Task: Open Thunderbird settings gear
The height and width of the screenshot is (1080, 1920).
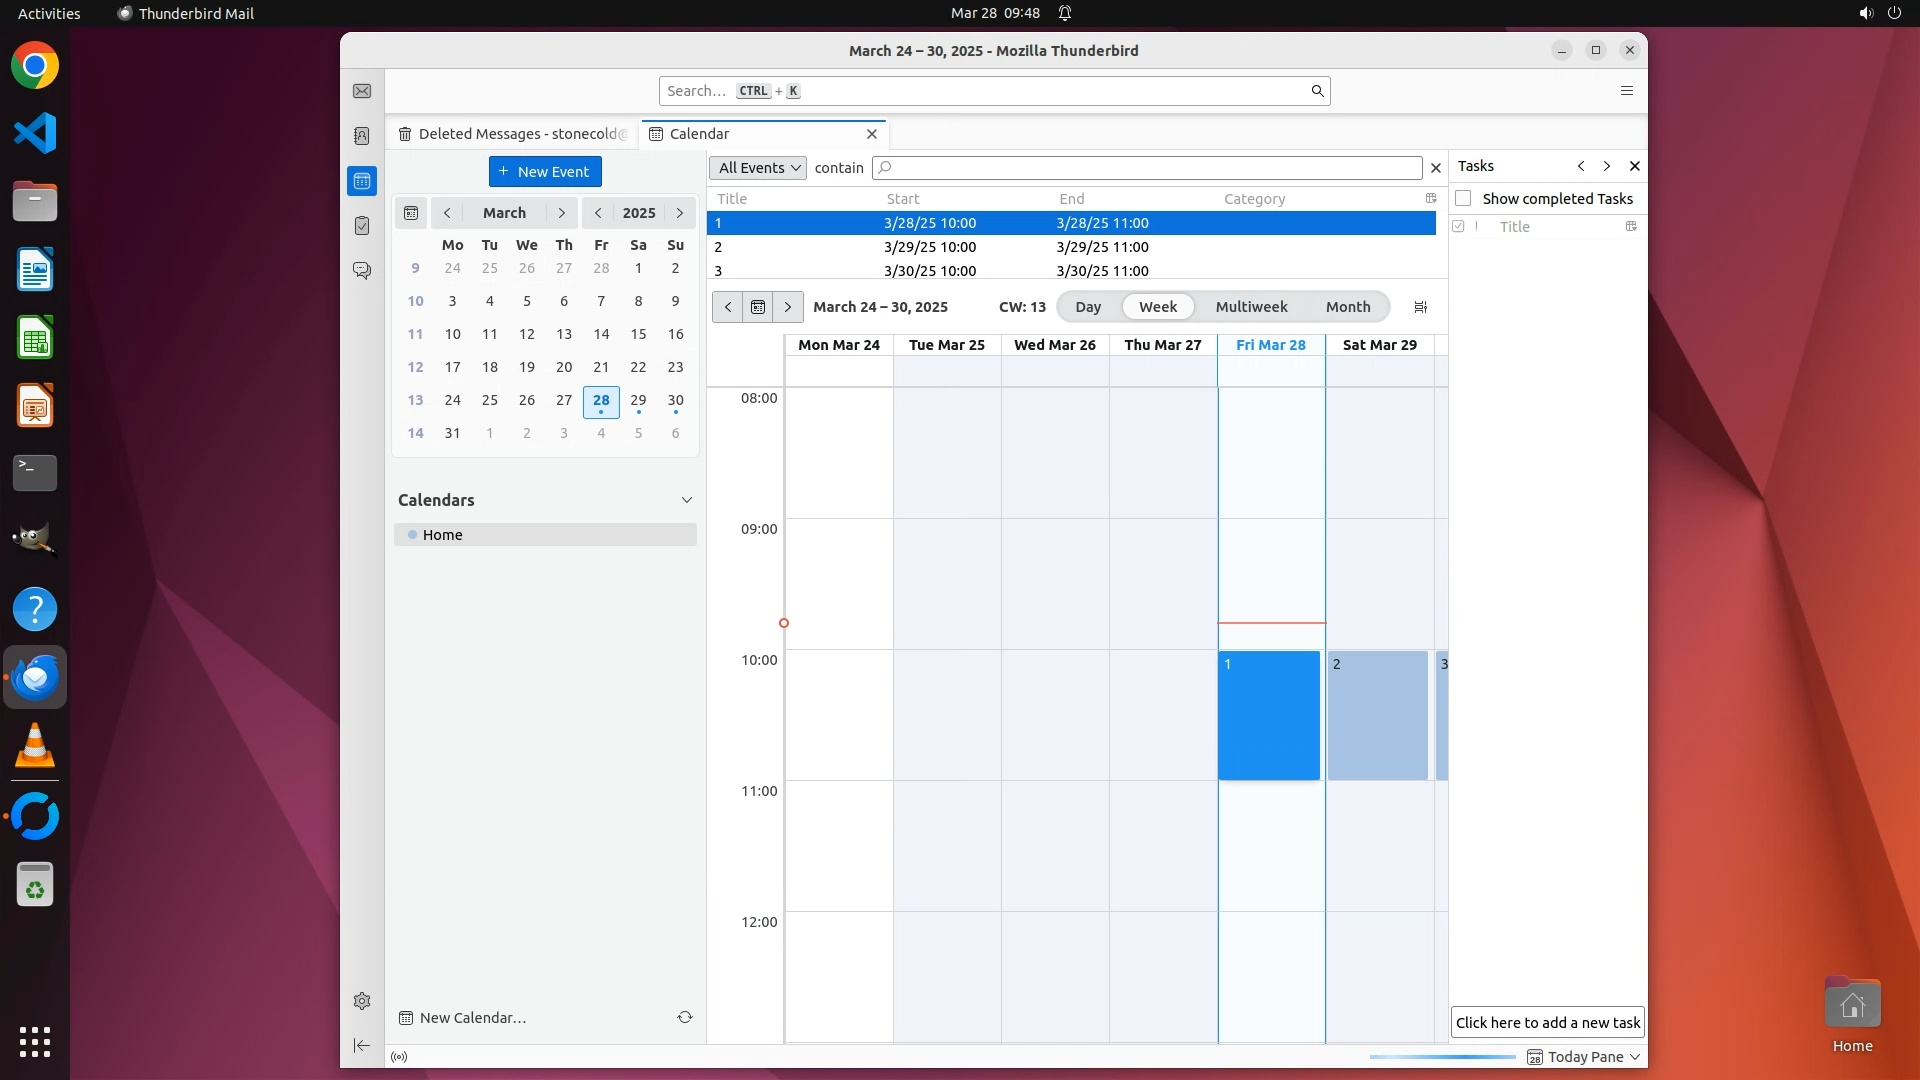Action: pyautogui.click(x=362, y=1001)
